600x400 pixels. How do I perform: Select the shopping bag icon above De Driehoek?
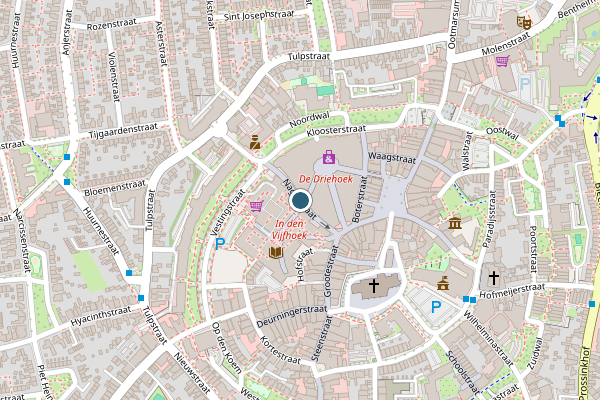click(x=329, y=157)
